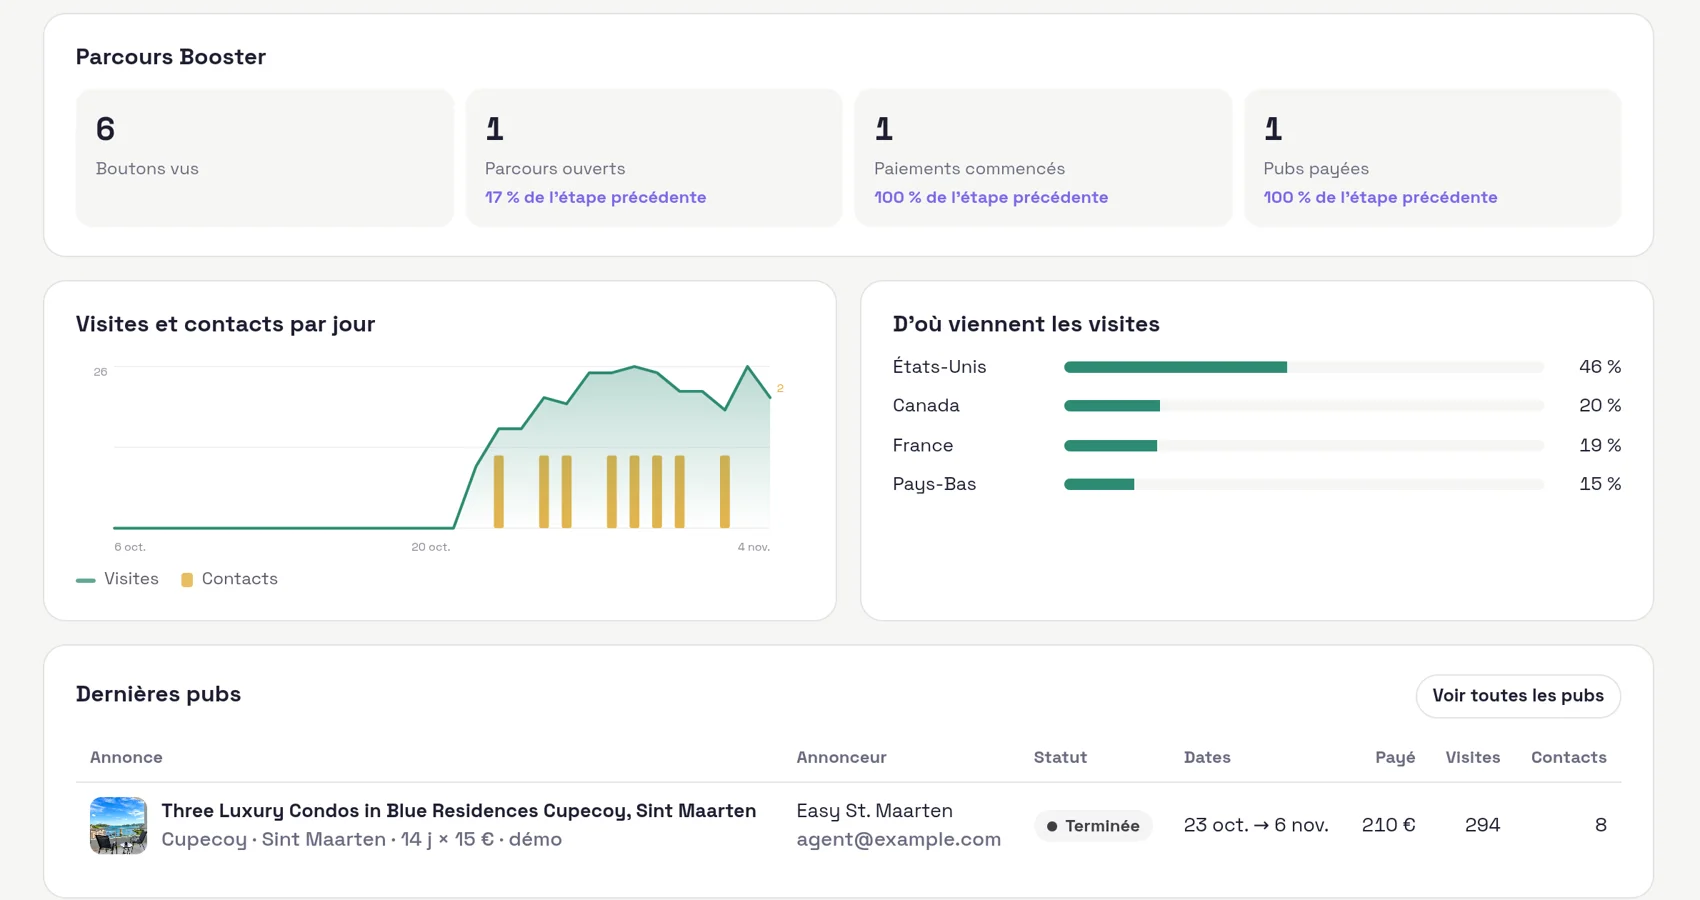Click the Pays-Bas visits bar
The height and width of the screenshot is (900, 1700).
point(1304,484)
